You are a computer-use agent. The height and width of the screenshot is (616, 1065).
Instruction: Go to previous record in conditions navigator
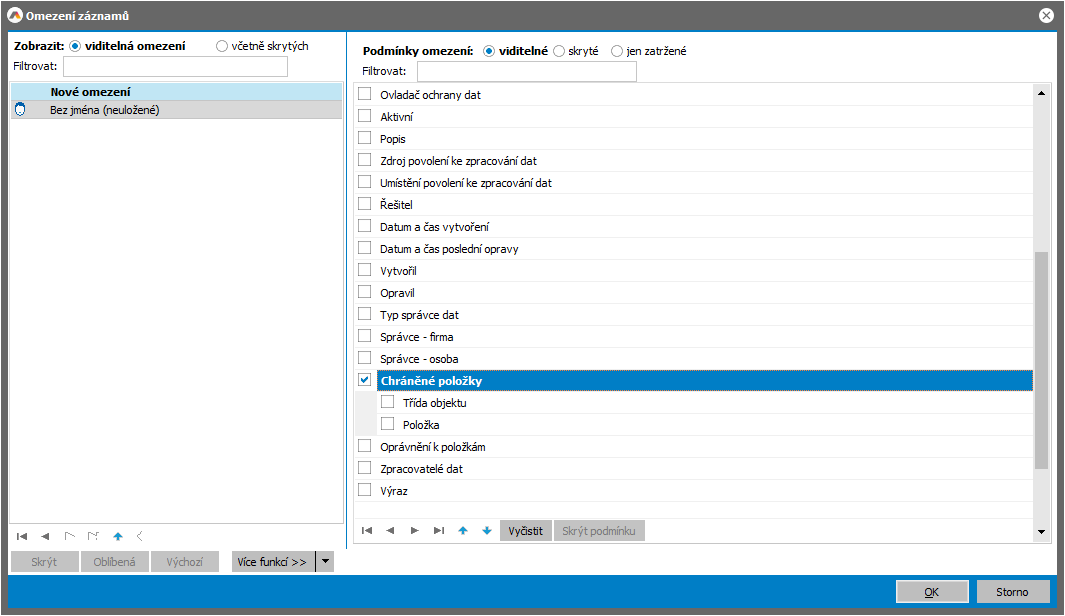[x=390, y=531]
